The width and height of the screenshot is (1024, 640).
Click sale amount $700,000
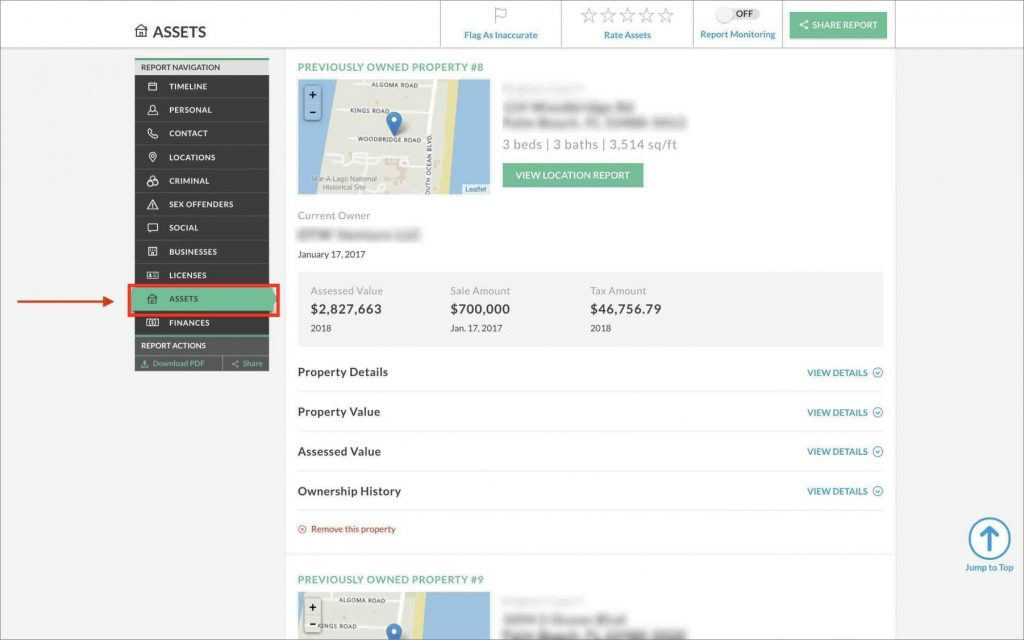click(x=480, y=310)
